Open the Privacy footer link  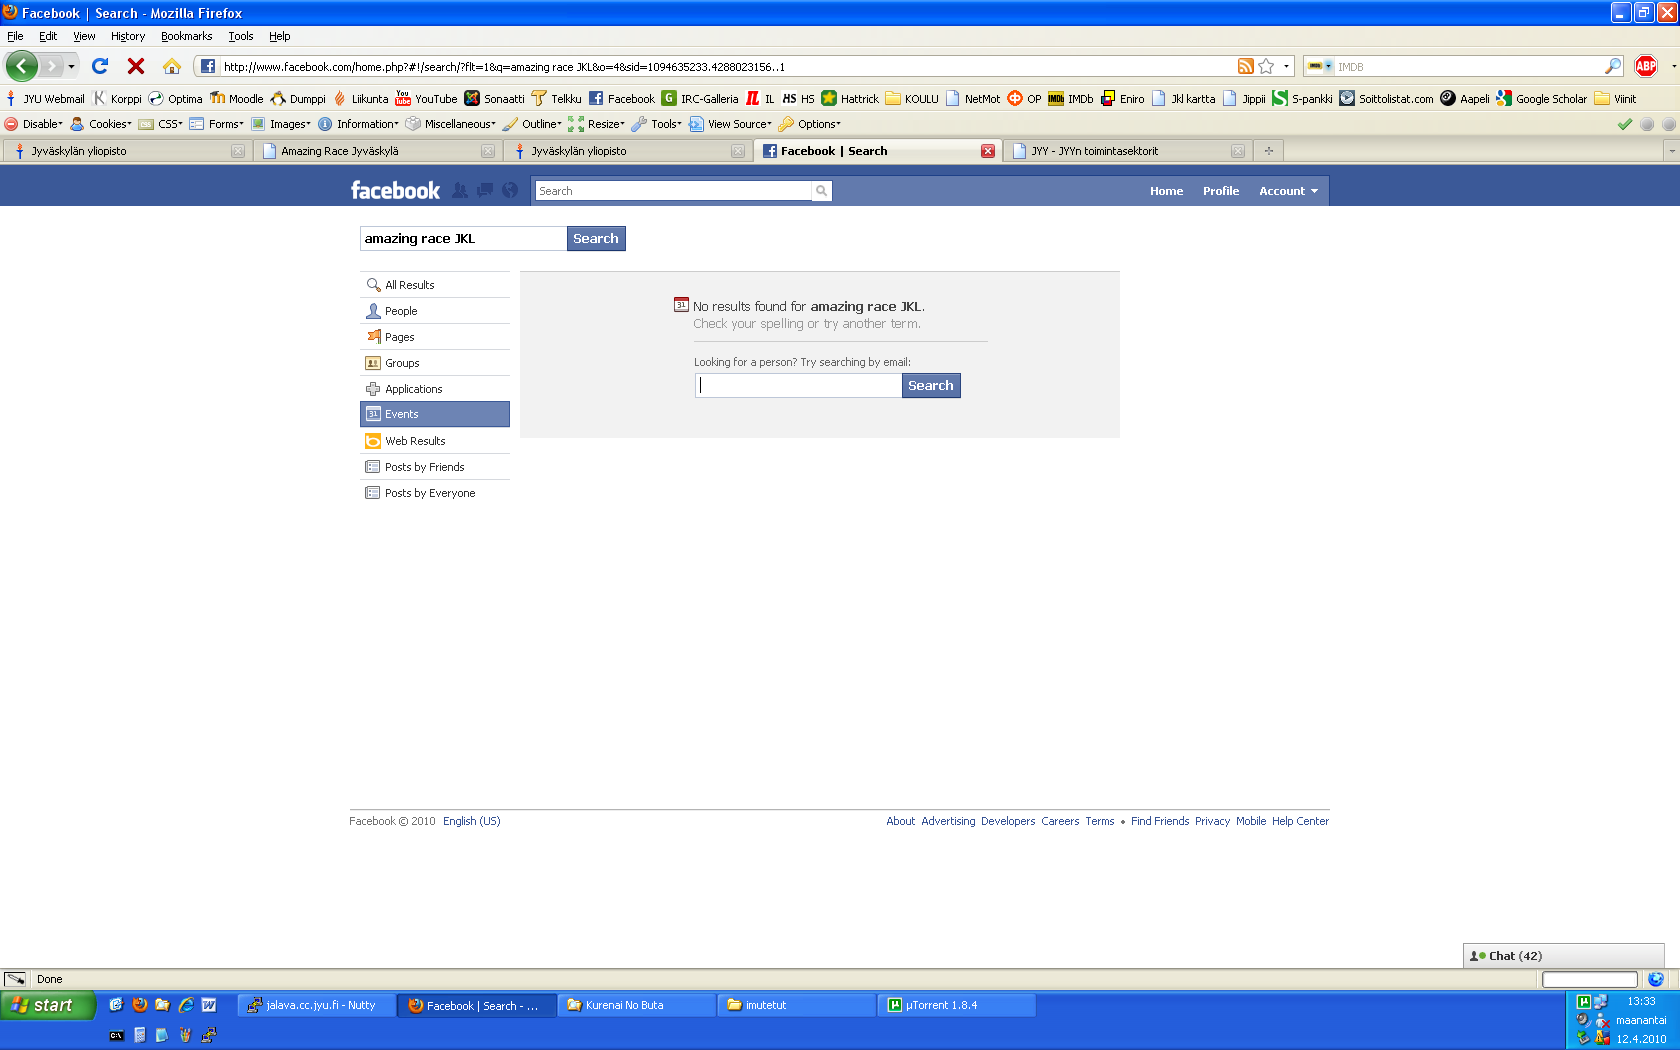point(1212,821)
